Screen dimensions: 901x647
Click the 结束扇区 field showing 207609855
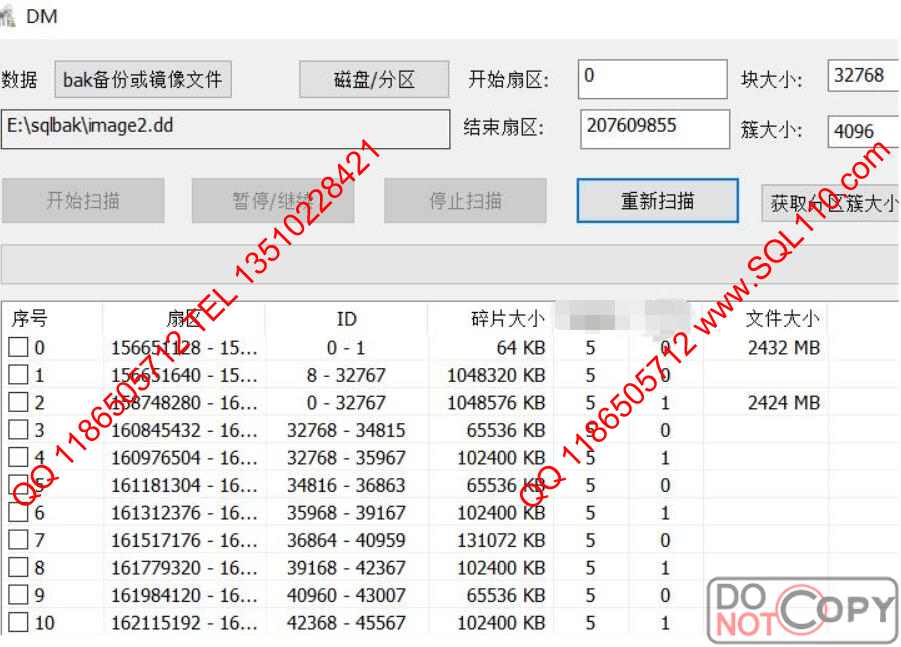click(654, 127)
